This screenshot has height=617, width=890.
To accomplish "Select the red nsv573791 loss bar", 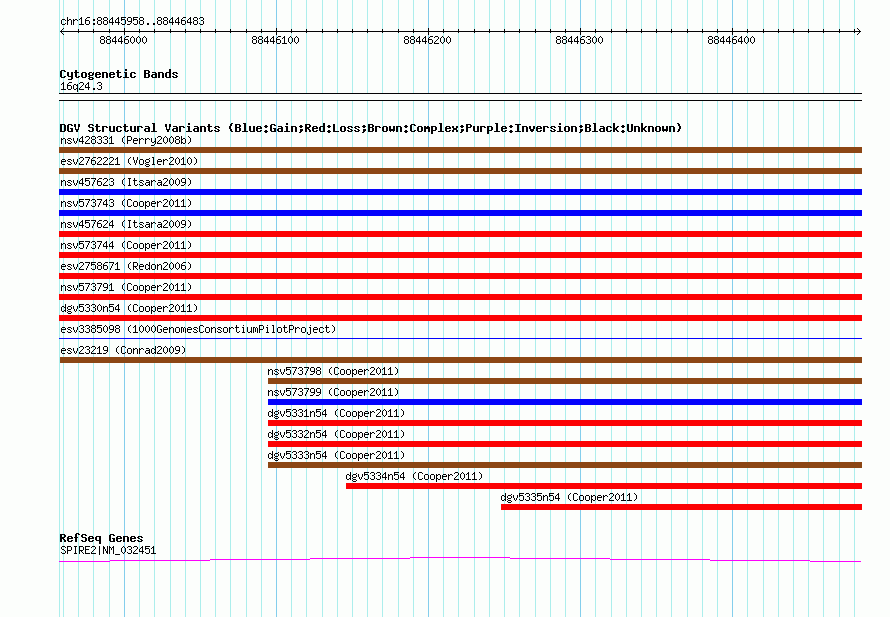I will click(x=460, y=297).
